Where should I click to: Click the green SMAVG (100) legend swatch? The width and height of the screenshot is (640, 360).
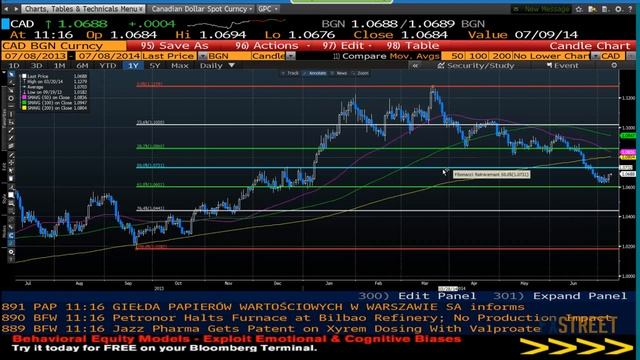[x=24, y=103]
